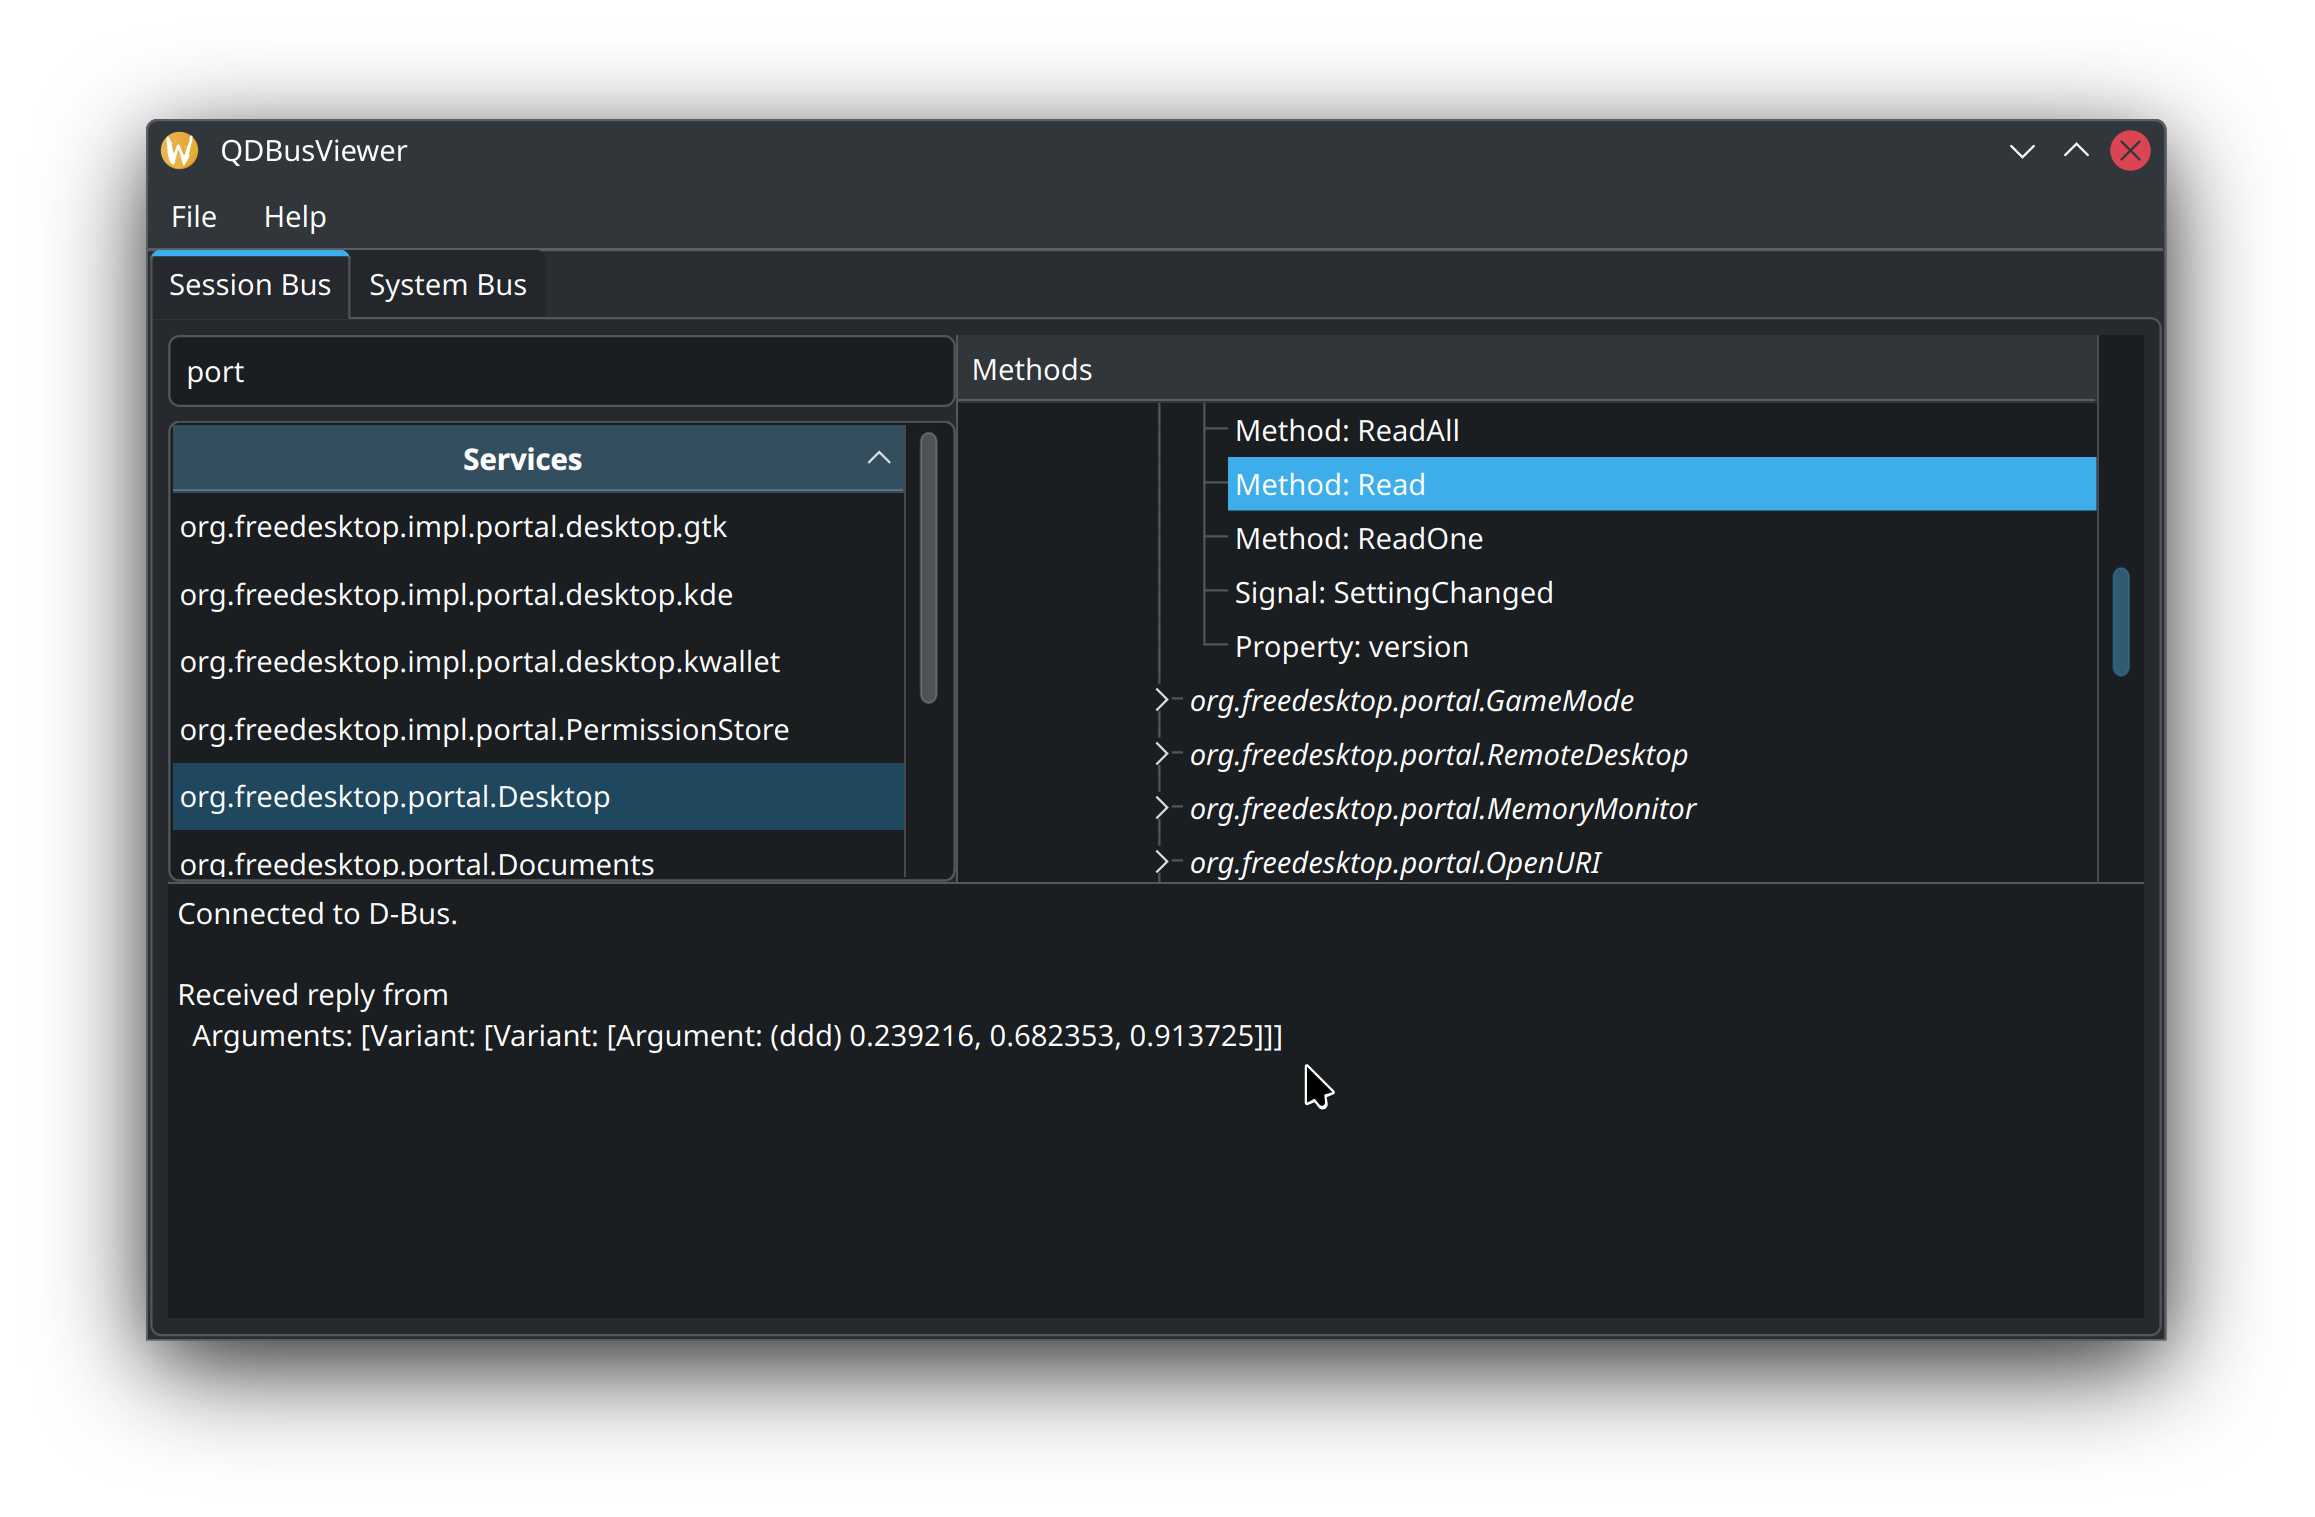Select the Session Bus tab

tap(250, 285)
